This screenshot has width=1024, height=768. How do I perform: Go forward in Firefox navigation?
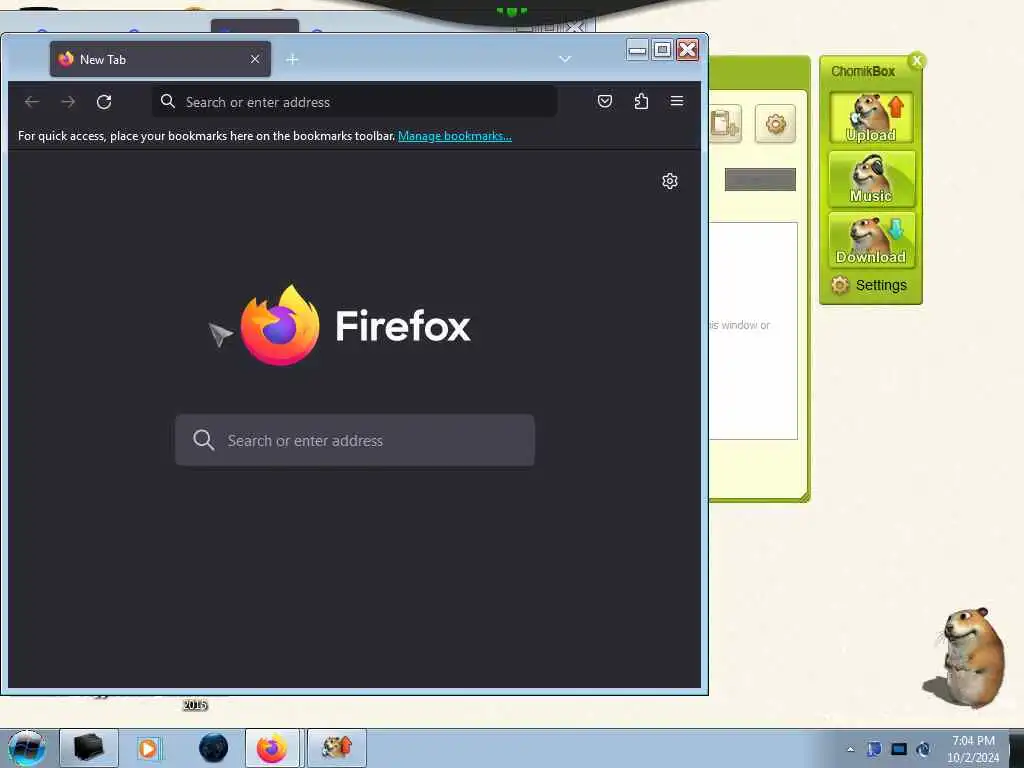click(x=68, y=102)
